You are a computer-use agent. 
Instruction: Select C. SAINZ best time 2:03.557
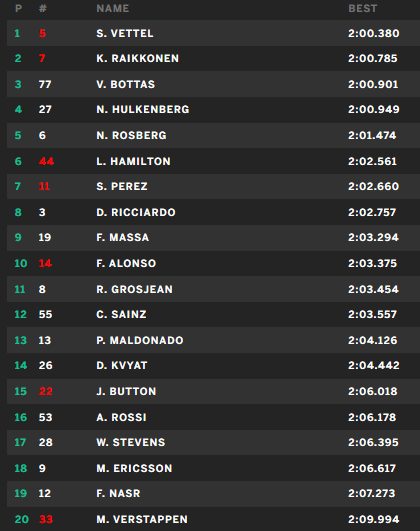tap(372, 314)
